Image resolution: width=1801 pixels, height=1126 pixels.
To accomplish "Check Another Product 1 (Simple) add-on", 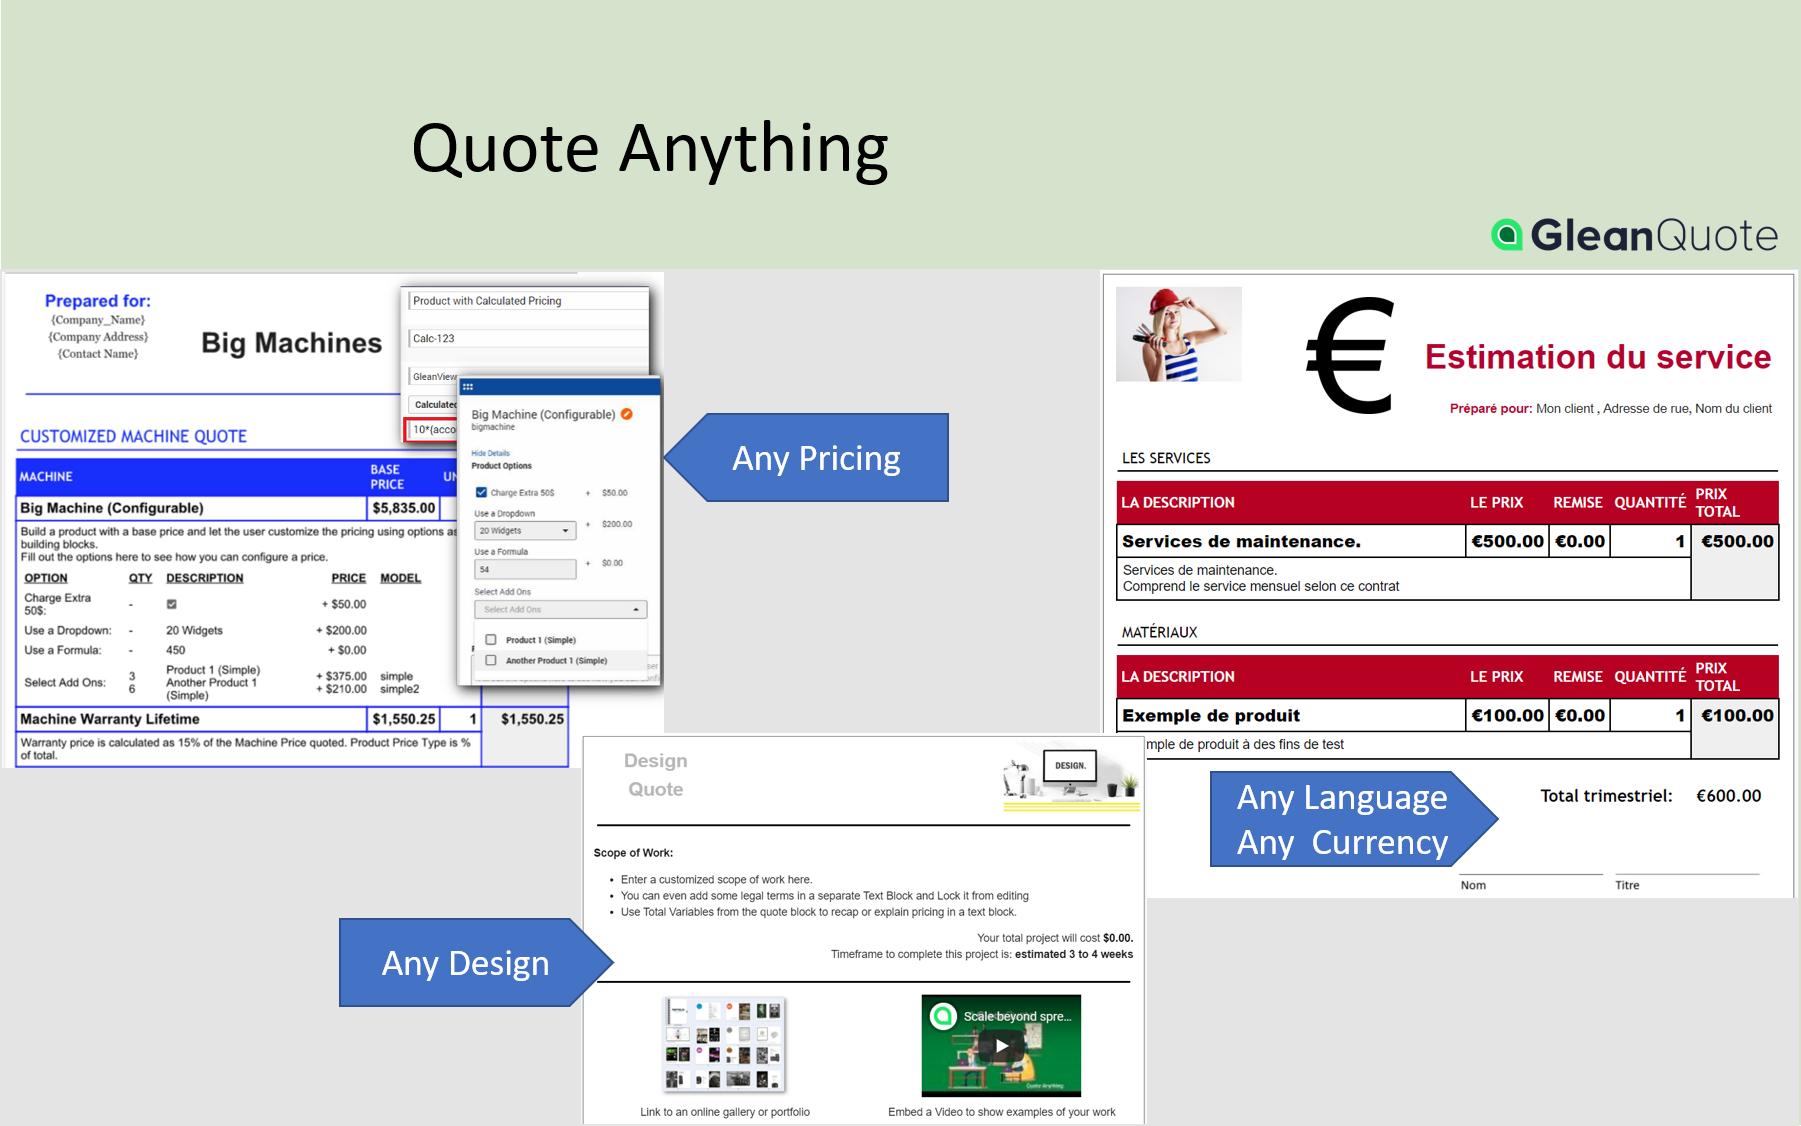I will tap(490, 660).
